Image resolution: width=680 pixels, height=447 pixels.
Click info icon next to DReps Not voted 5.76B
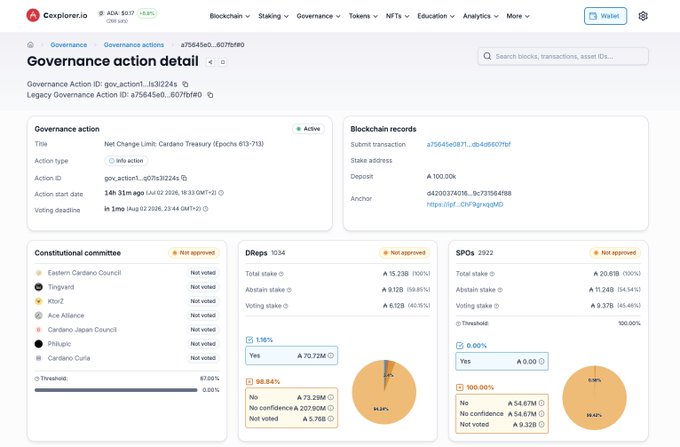331,419
